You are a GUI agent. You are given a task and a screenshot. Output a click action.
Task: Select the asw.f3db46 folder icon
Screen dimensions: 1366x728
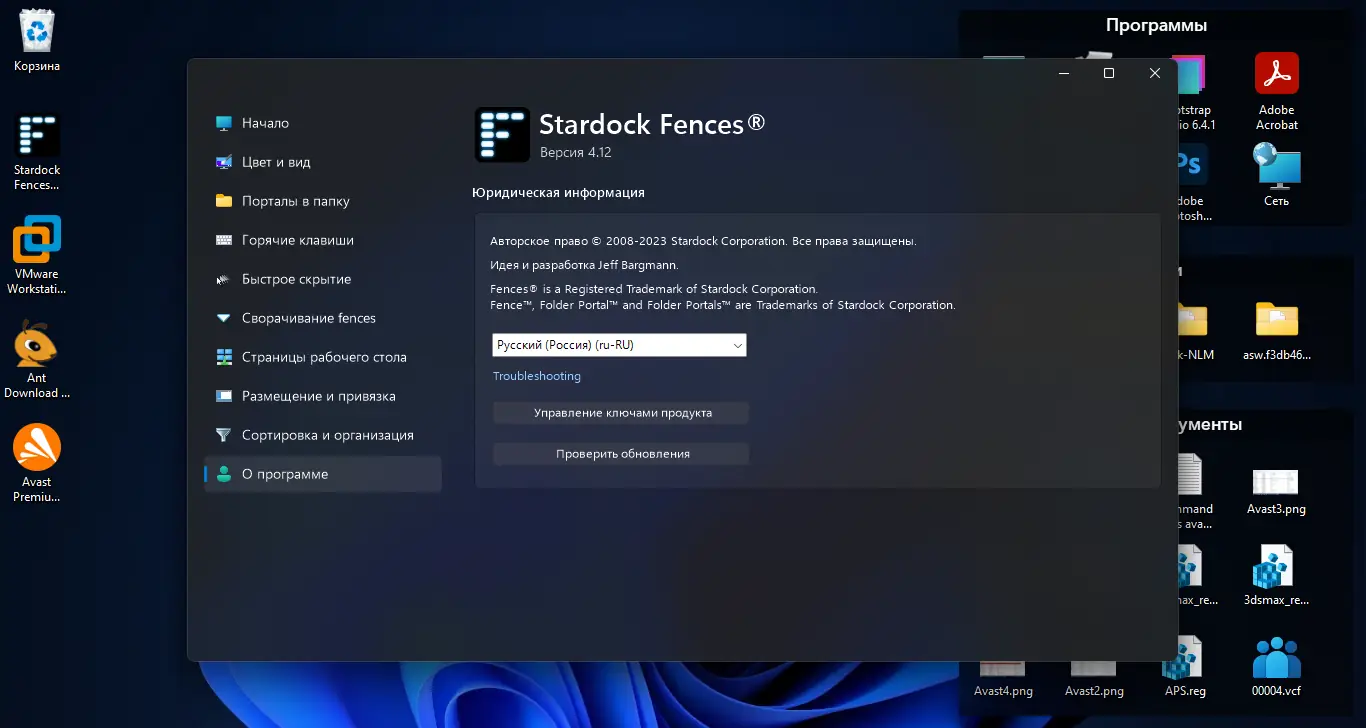[x=1277, y=331]
